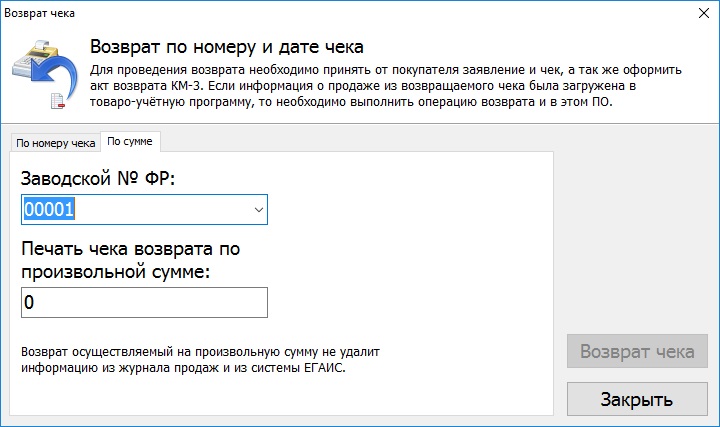Viewport: 720px width, 427px height.
Task: Click the description paragraph mentioning акт возврата КМ-3
Action: click(385, 86)
